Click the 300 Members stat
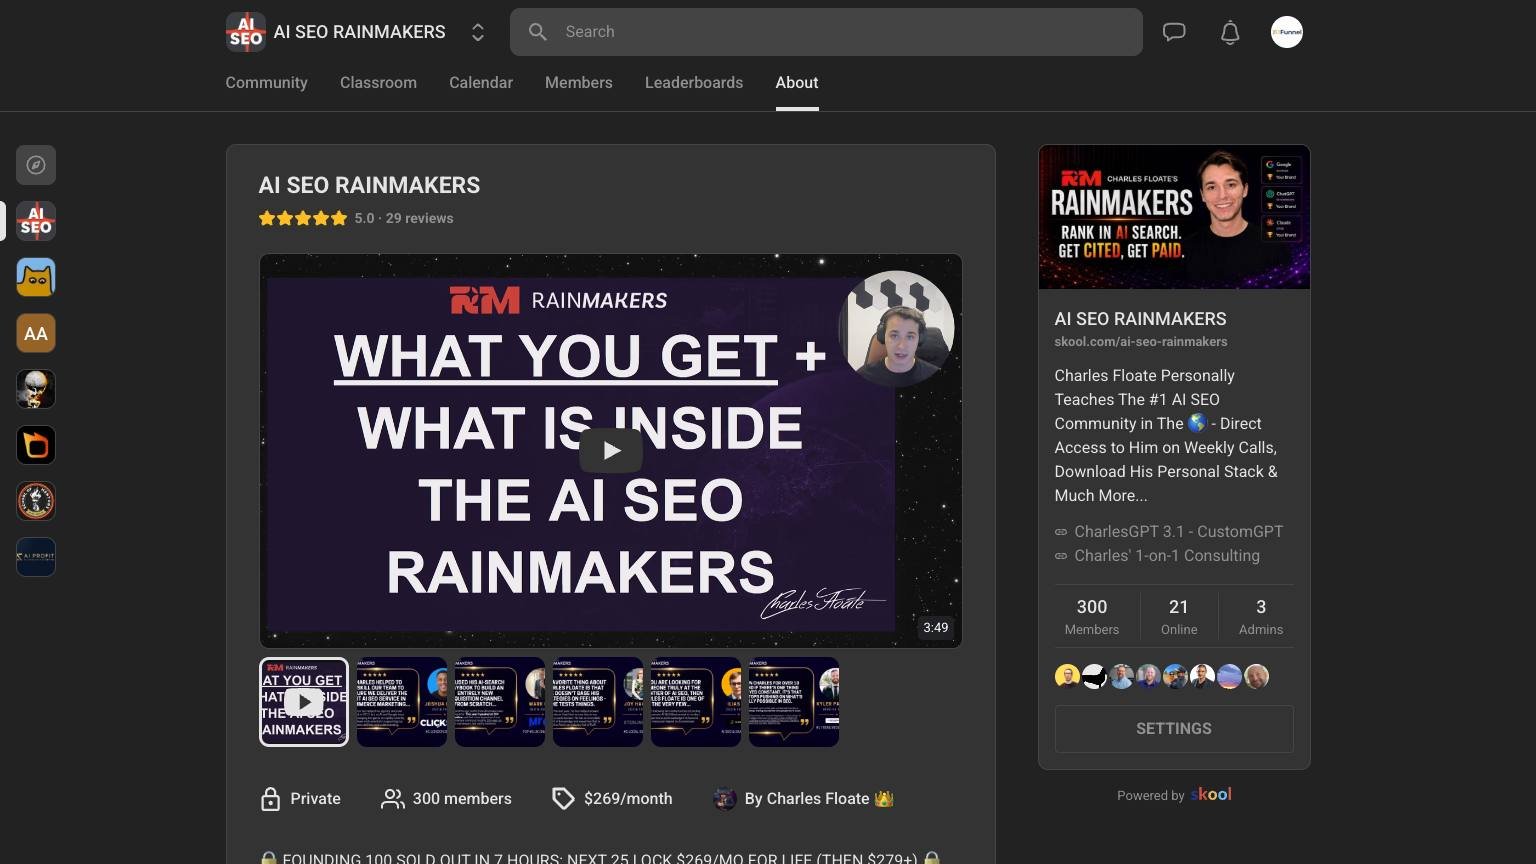Image resolution: width=1536 pixels, height=864 pixels. (1092, 616)
